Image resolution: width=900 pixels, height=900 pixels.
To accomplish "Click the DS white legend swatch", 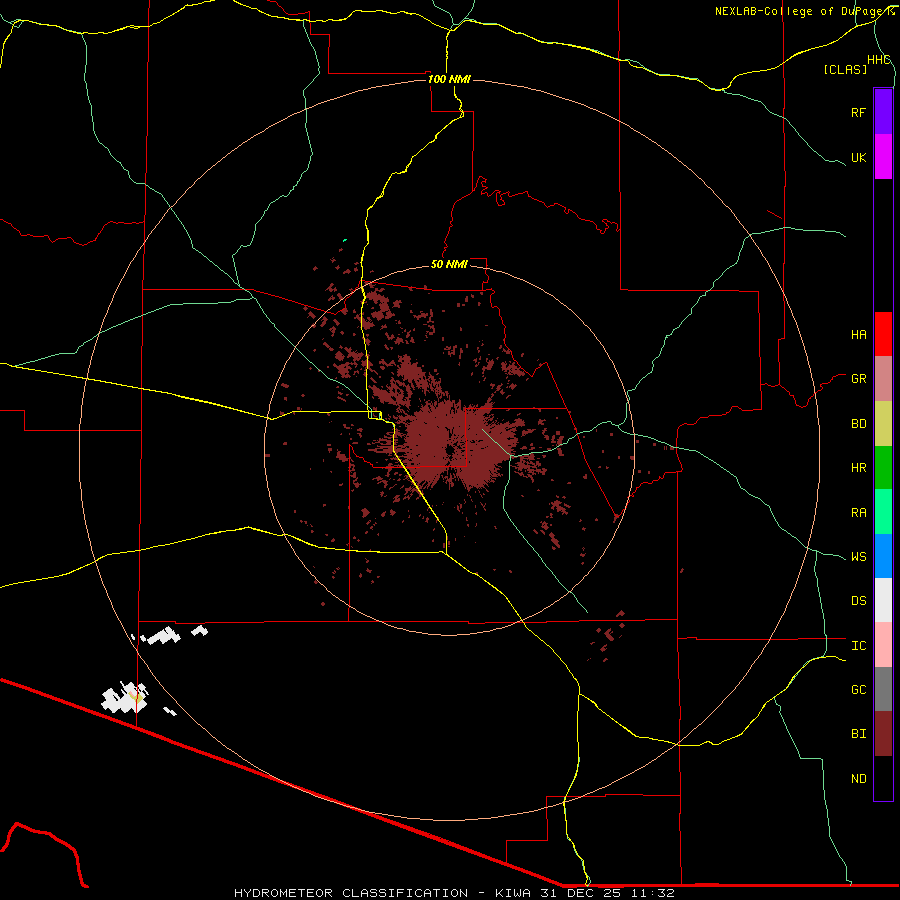I will tap(883, 600).
